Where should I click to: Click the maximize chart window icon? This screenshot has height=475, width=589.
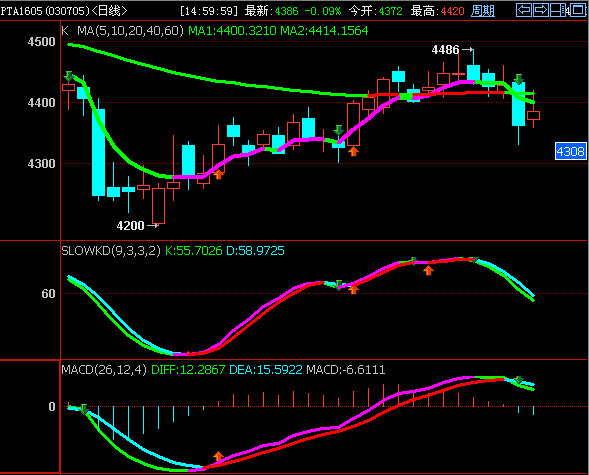coord(578,10)
